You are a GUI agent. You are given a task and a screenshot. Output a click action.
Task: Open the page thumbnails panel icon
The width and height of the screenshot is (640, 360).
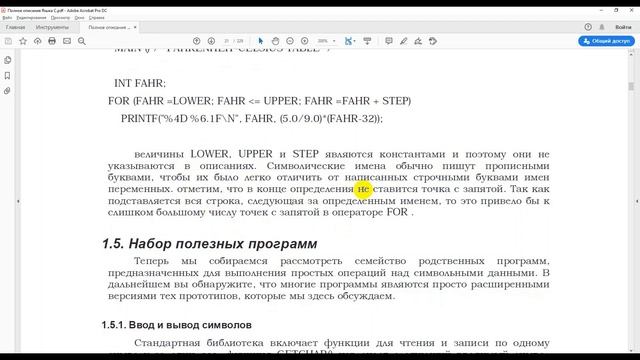point(7,60)
